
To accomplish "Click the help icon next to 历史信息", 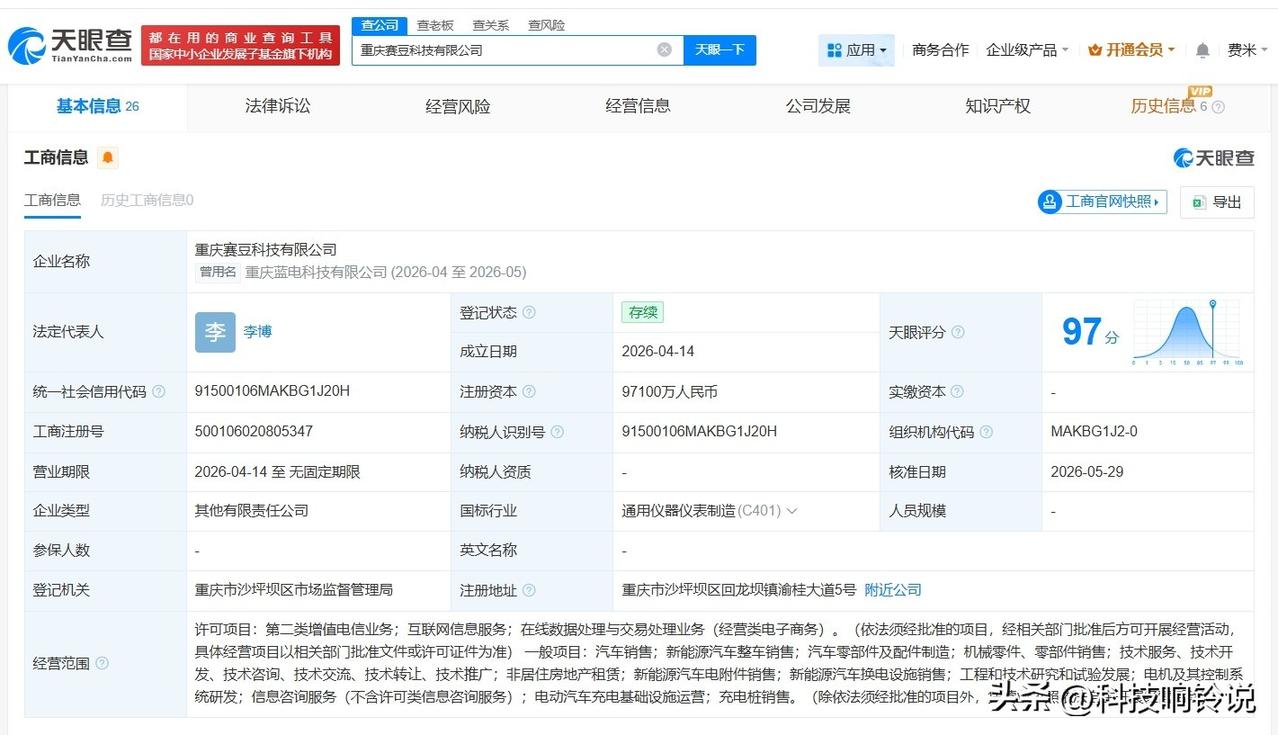I will 1218,107.
